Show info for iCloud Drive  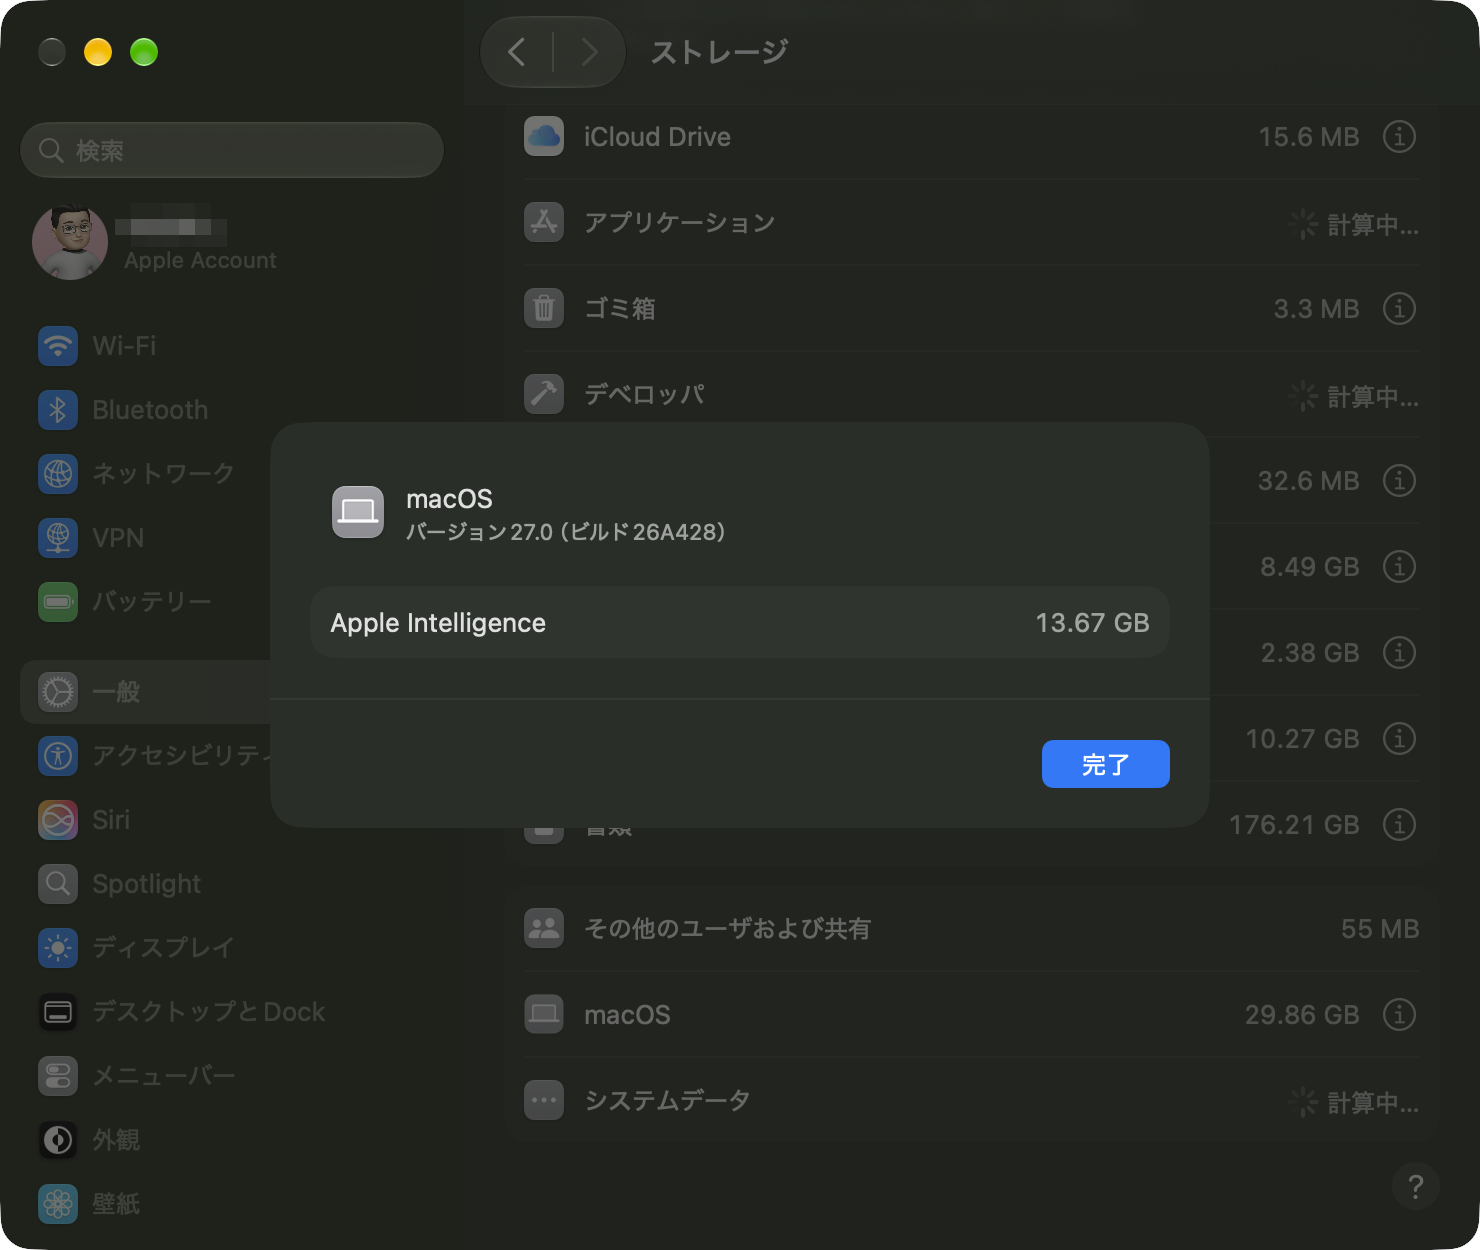[1399, 136]
